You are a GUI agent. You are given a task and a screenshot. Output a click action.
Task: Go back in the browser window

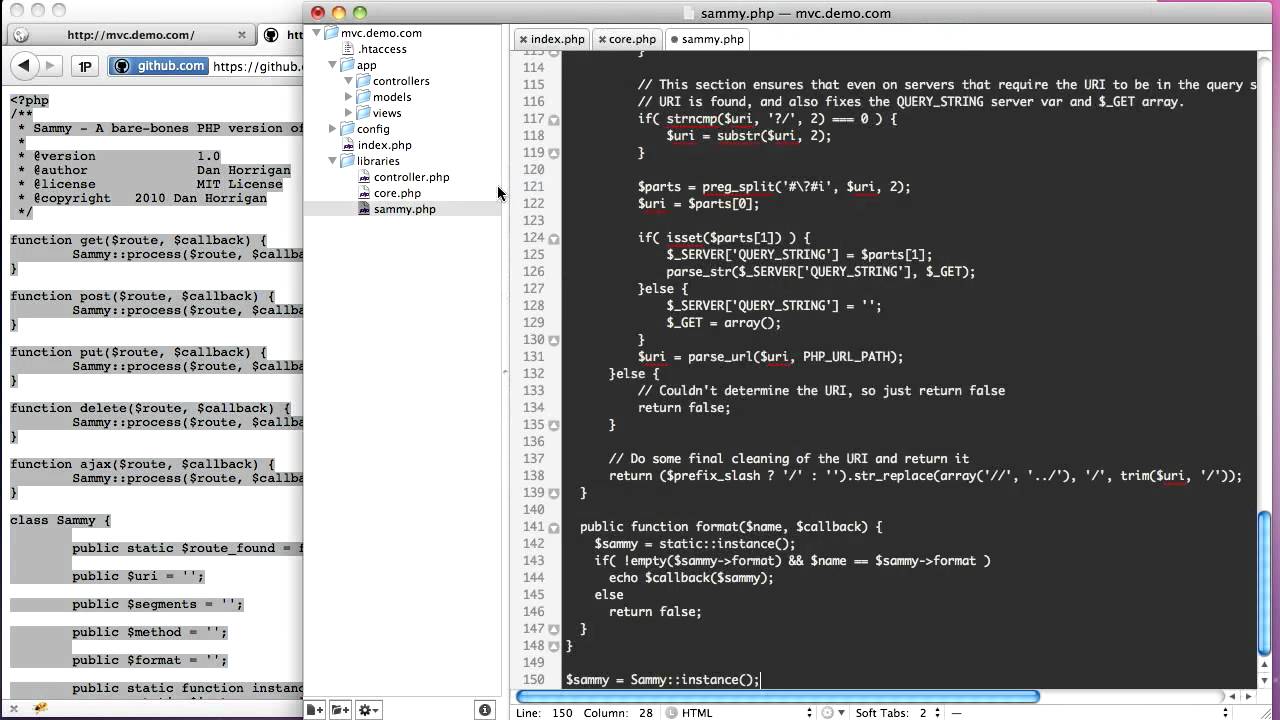[22, 66]
